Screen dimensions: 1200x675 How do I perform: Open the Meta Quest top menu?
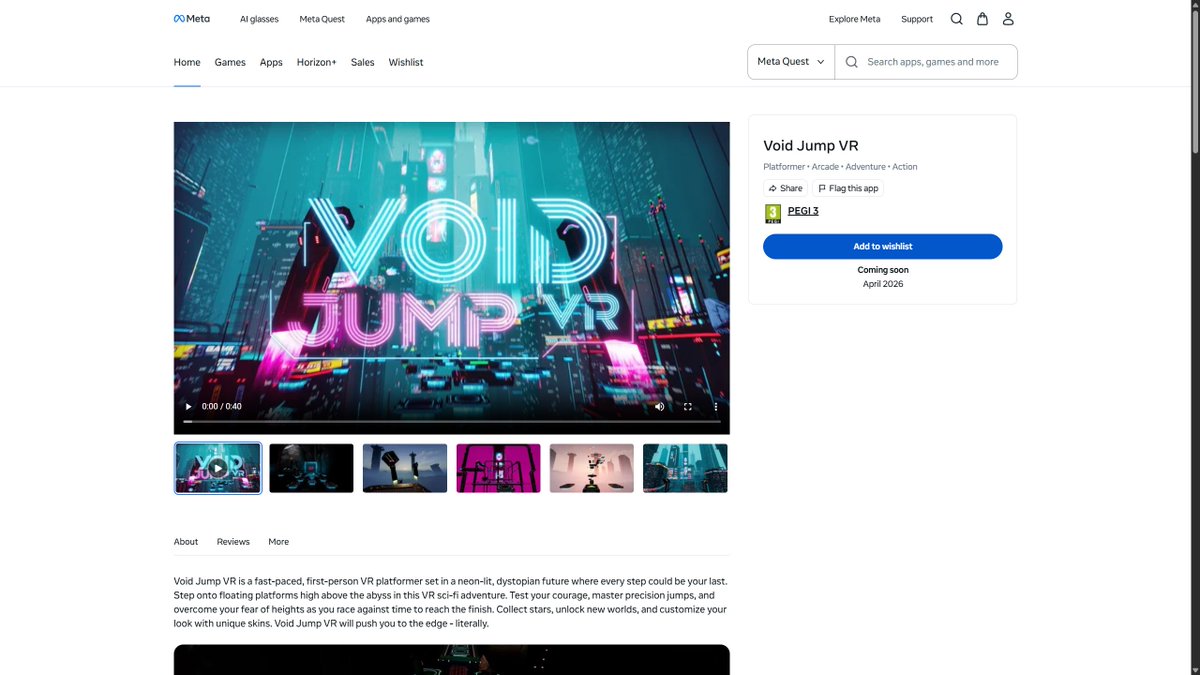pos(322,19)
